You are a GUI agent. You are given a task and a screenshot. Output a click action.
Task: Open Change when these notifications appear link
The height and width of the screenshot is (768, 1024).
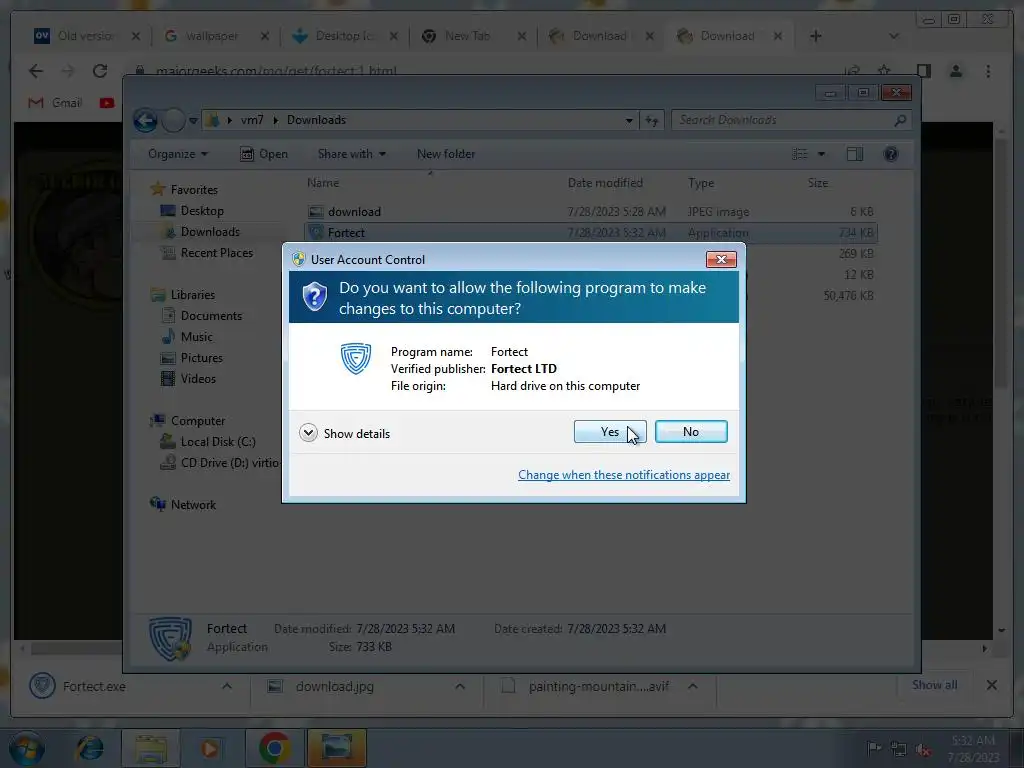(624, 475)
